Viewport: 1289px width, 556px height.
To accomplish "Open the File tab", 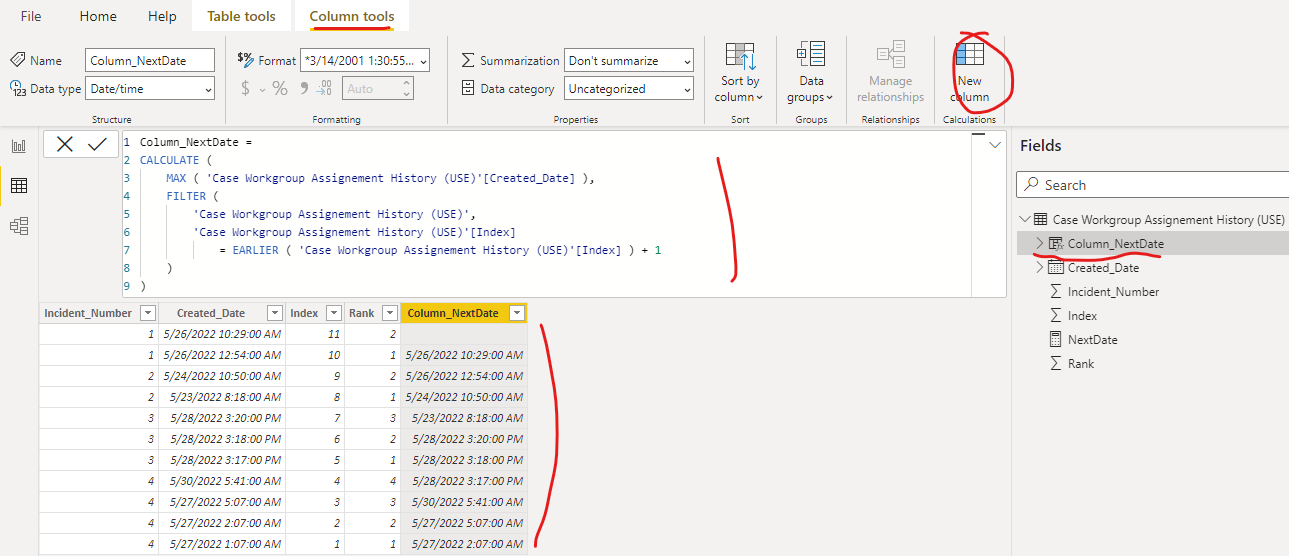I will point(31,16).
